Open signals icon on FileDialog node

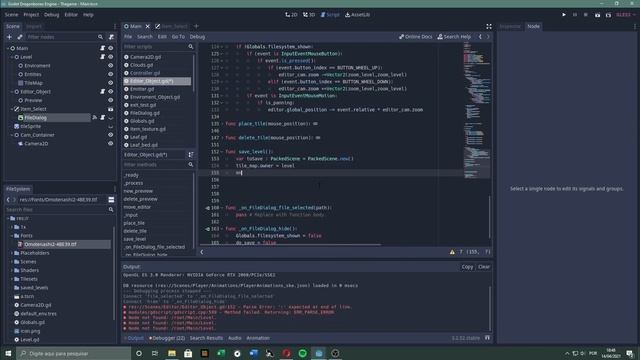tap(95, 118)
